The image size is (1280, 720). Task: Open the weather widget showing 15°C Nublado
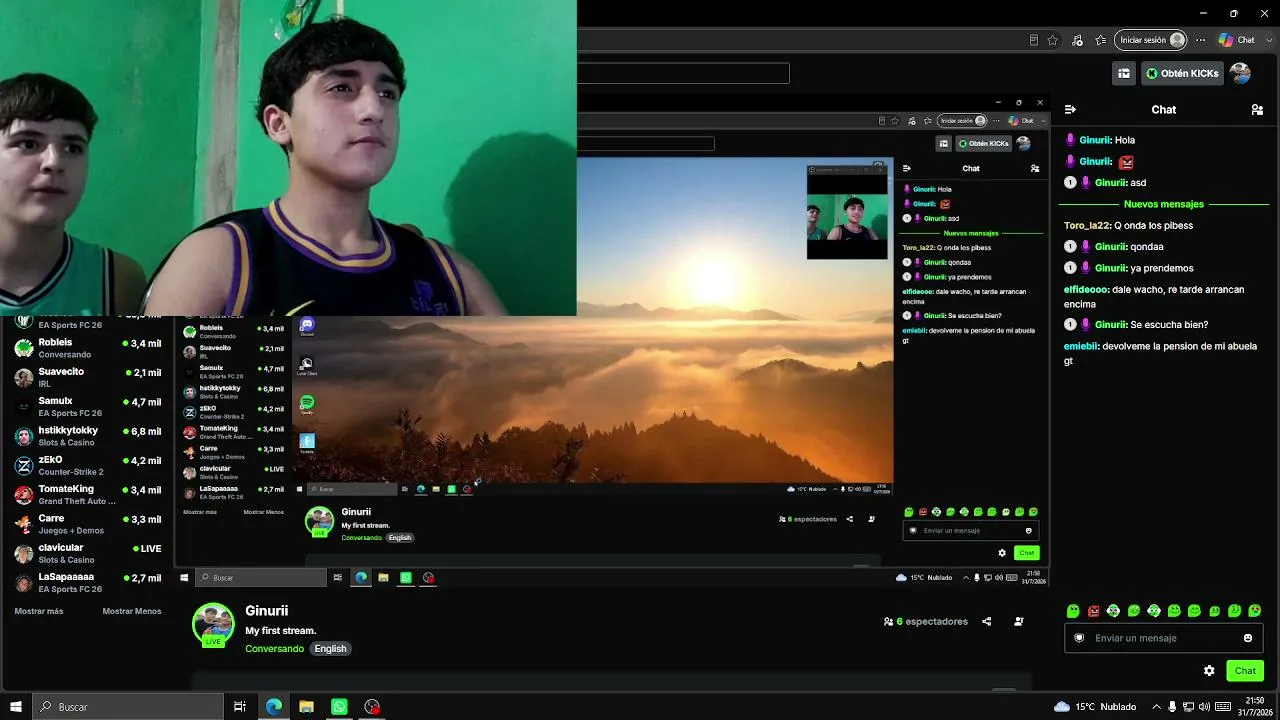click(x=1097, y=707)
